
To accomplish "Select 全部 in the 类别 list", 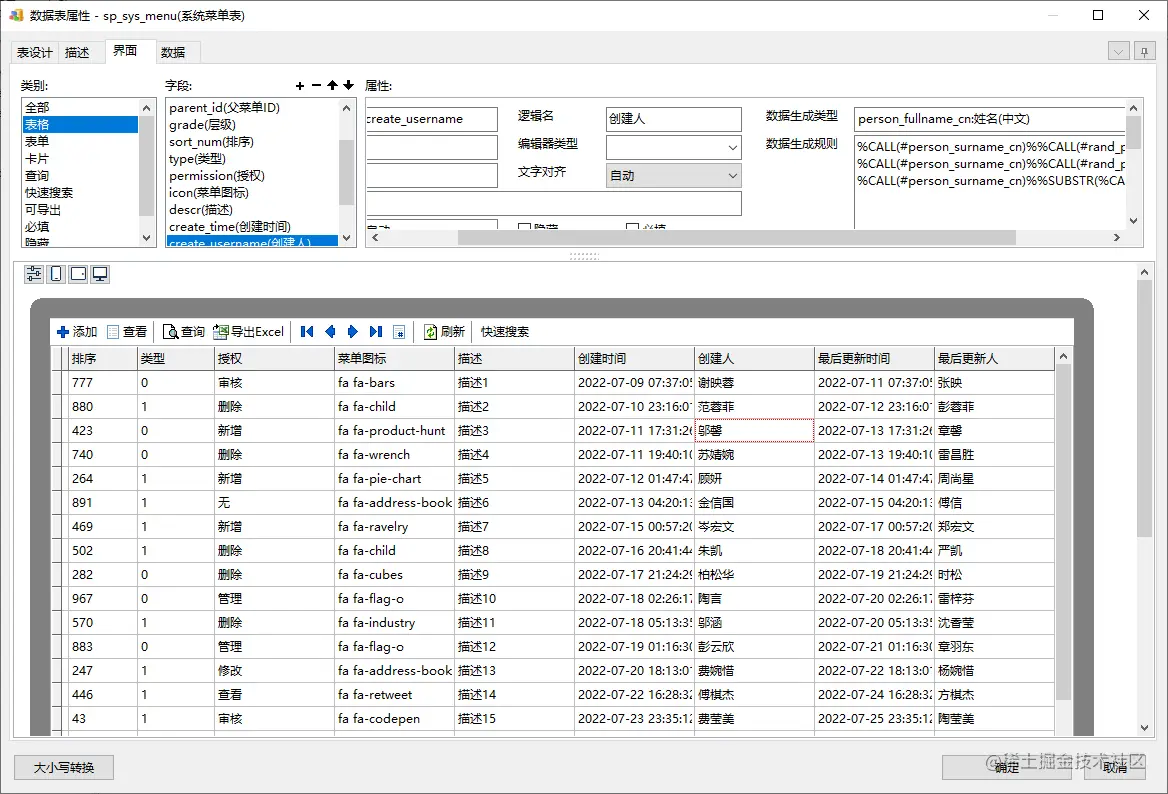I will pos(80,107).
